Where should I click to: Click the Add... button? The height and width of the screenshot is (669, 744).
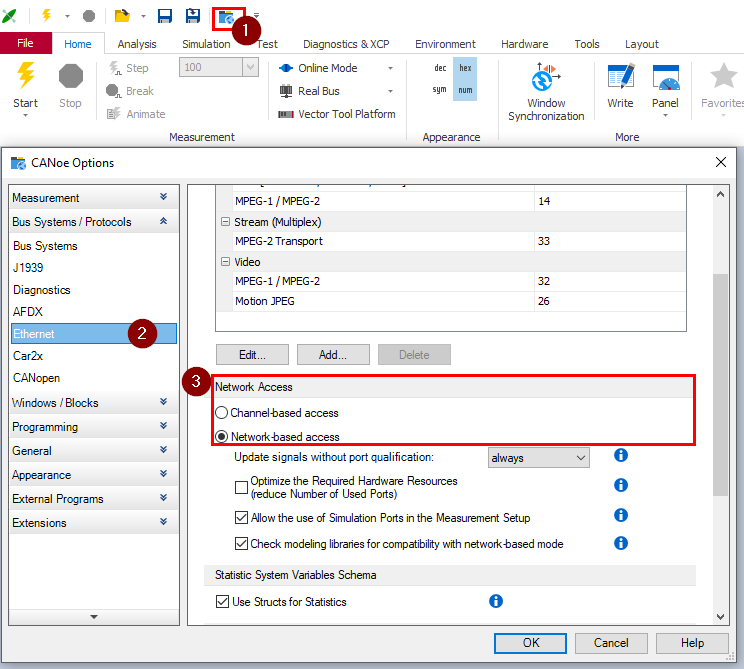pos(333,355)
